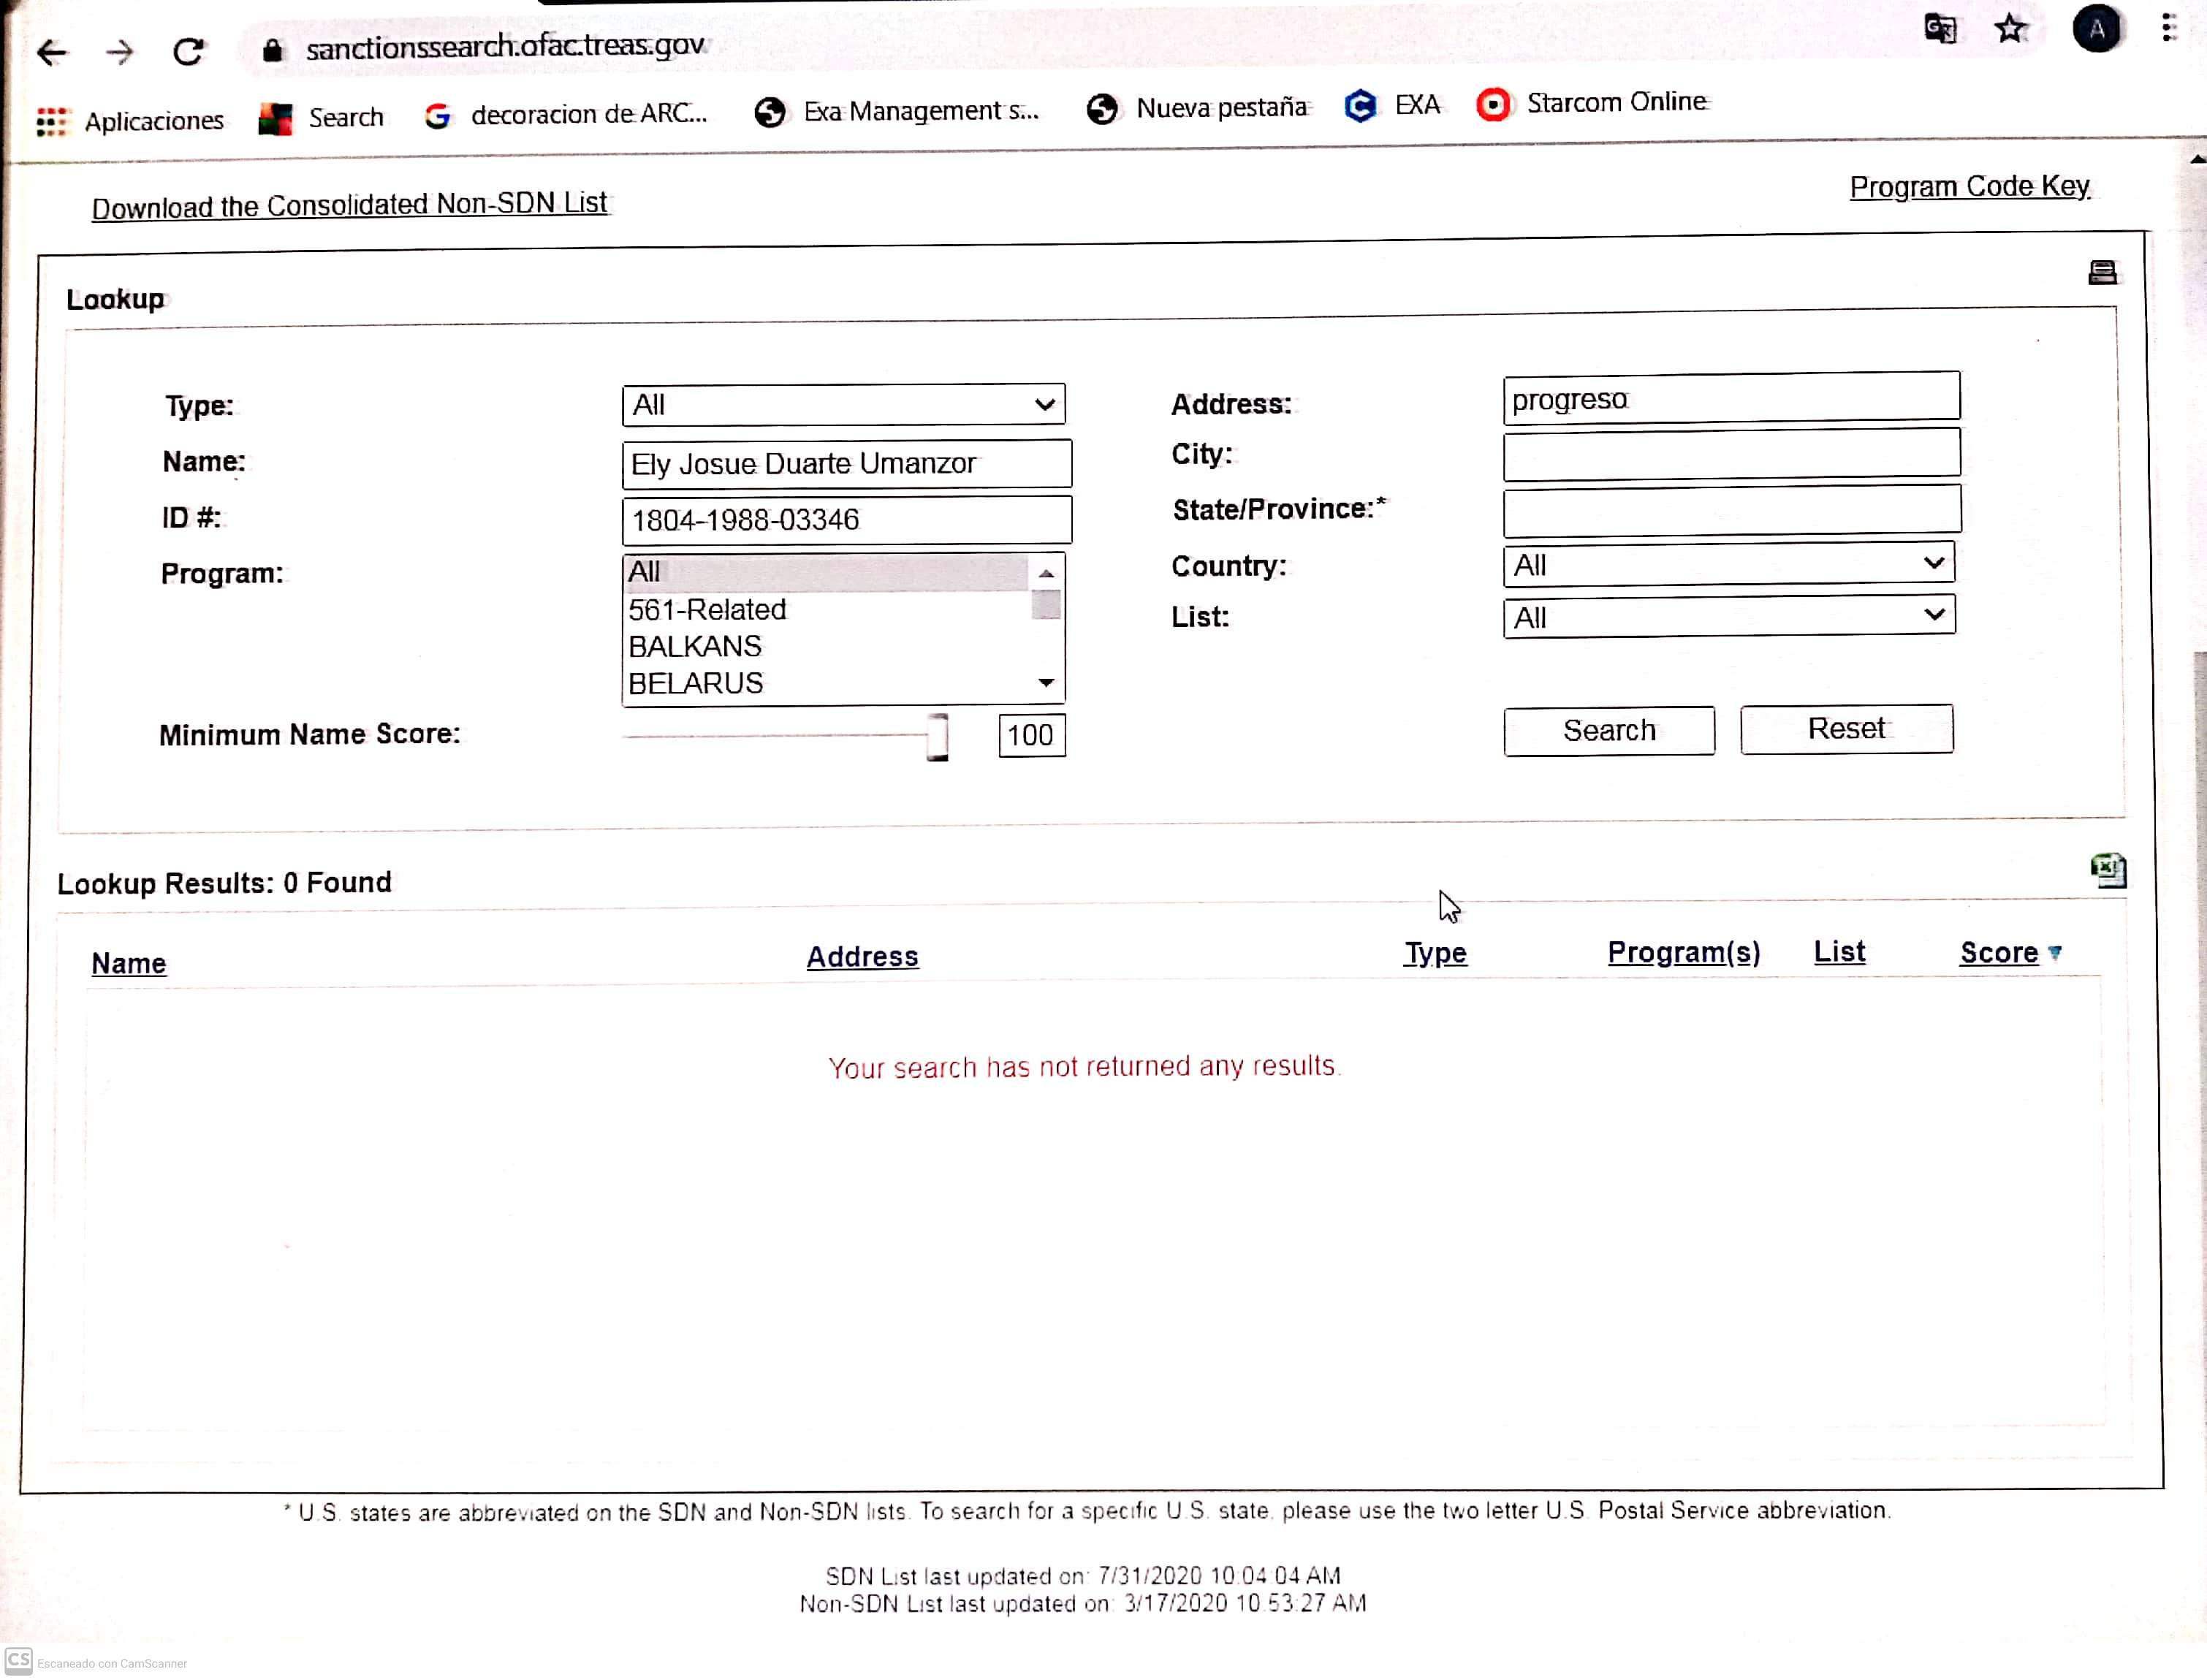Image resolution: width=2207 pixels, height=1680 pixels.
Task: Click the Reset button
Action: [x=1845, y=729]
